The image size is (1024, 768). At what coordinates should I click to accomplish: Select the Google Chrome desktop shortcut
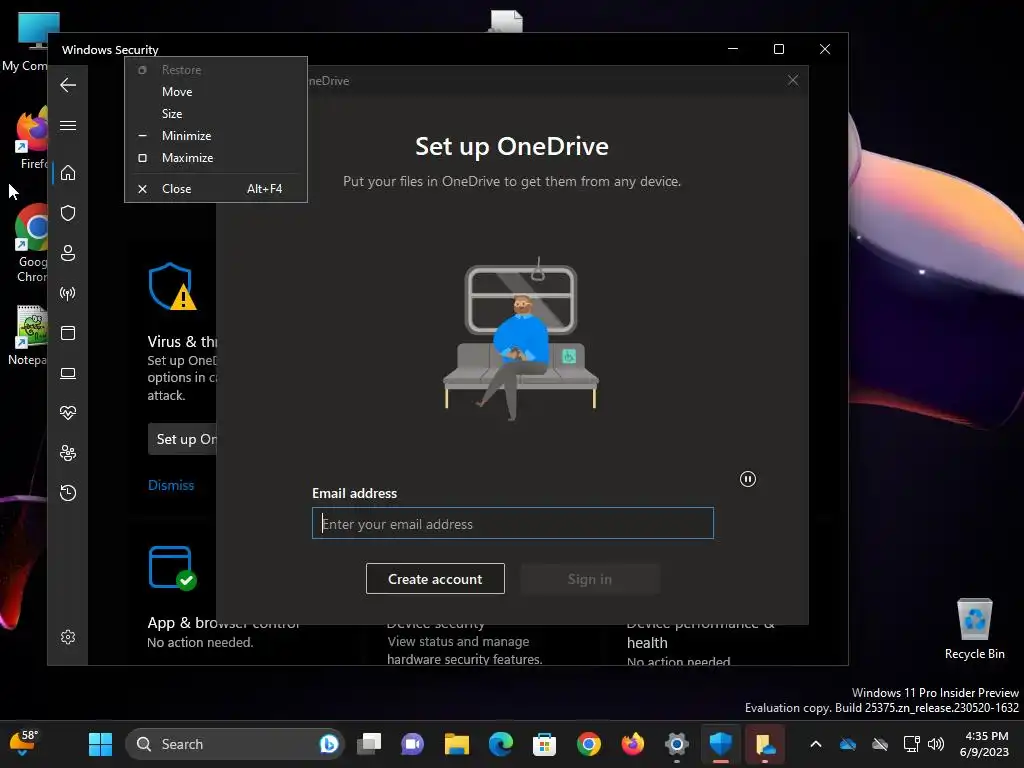tap(31, 244)
